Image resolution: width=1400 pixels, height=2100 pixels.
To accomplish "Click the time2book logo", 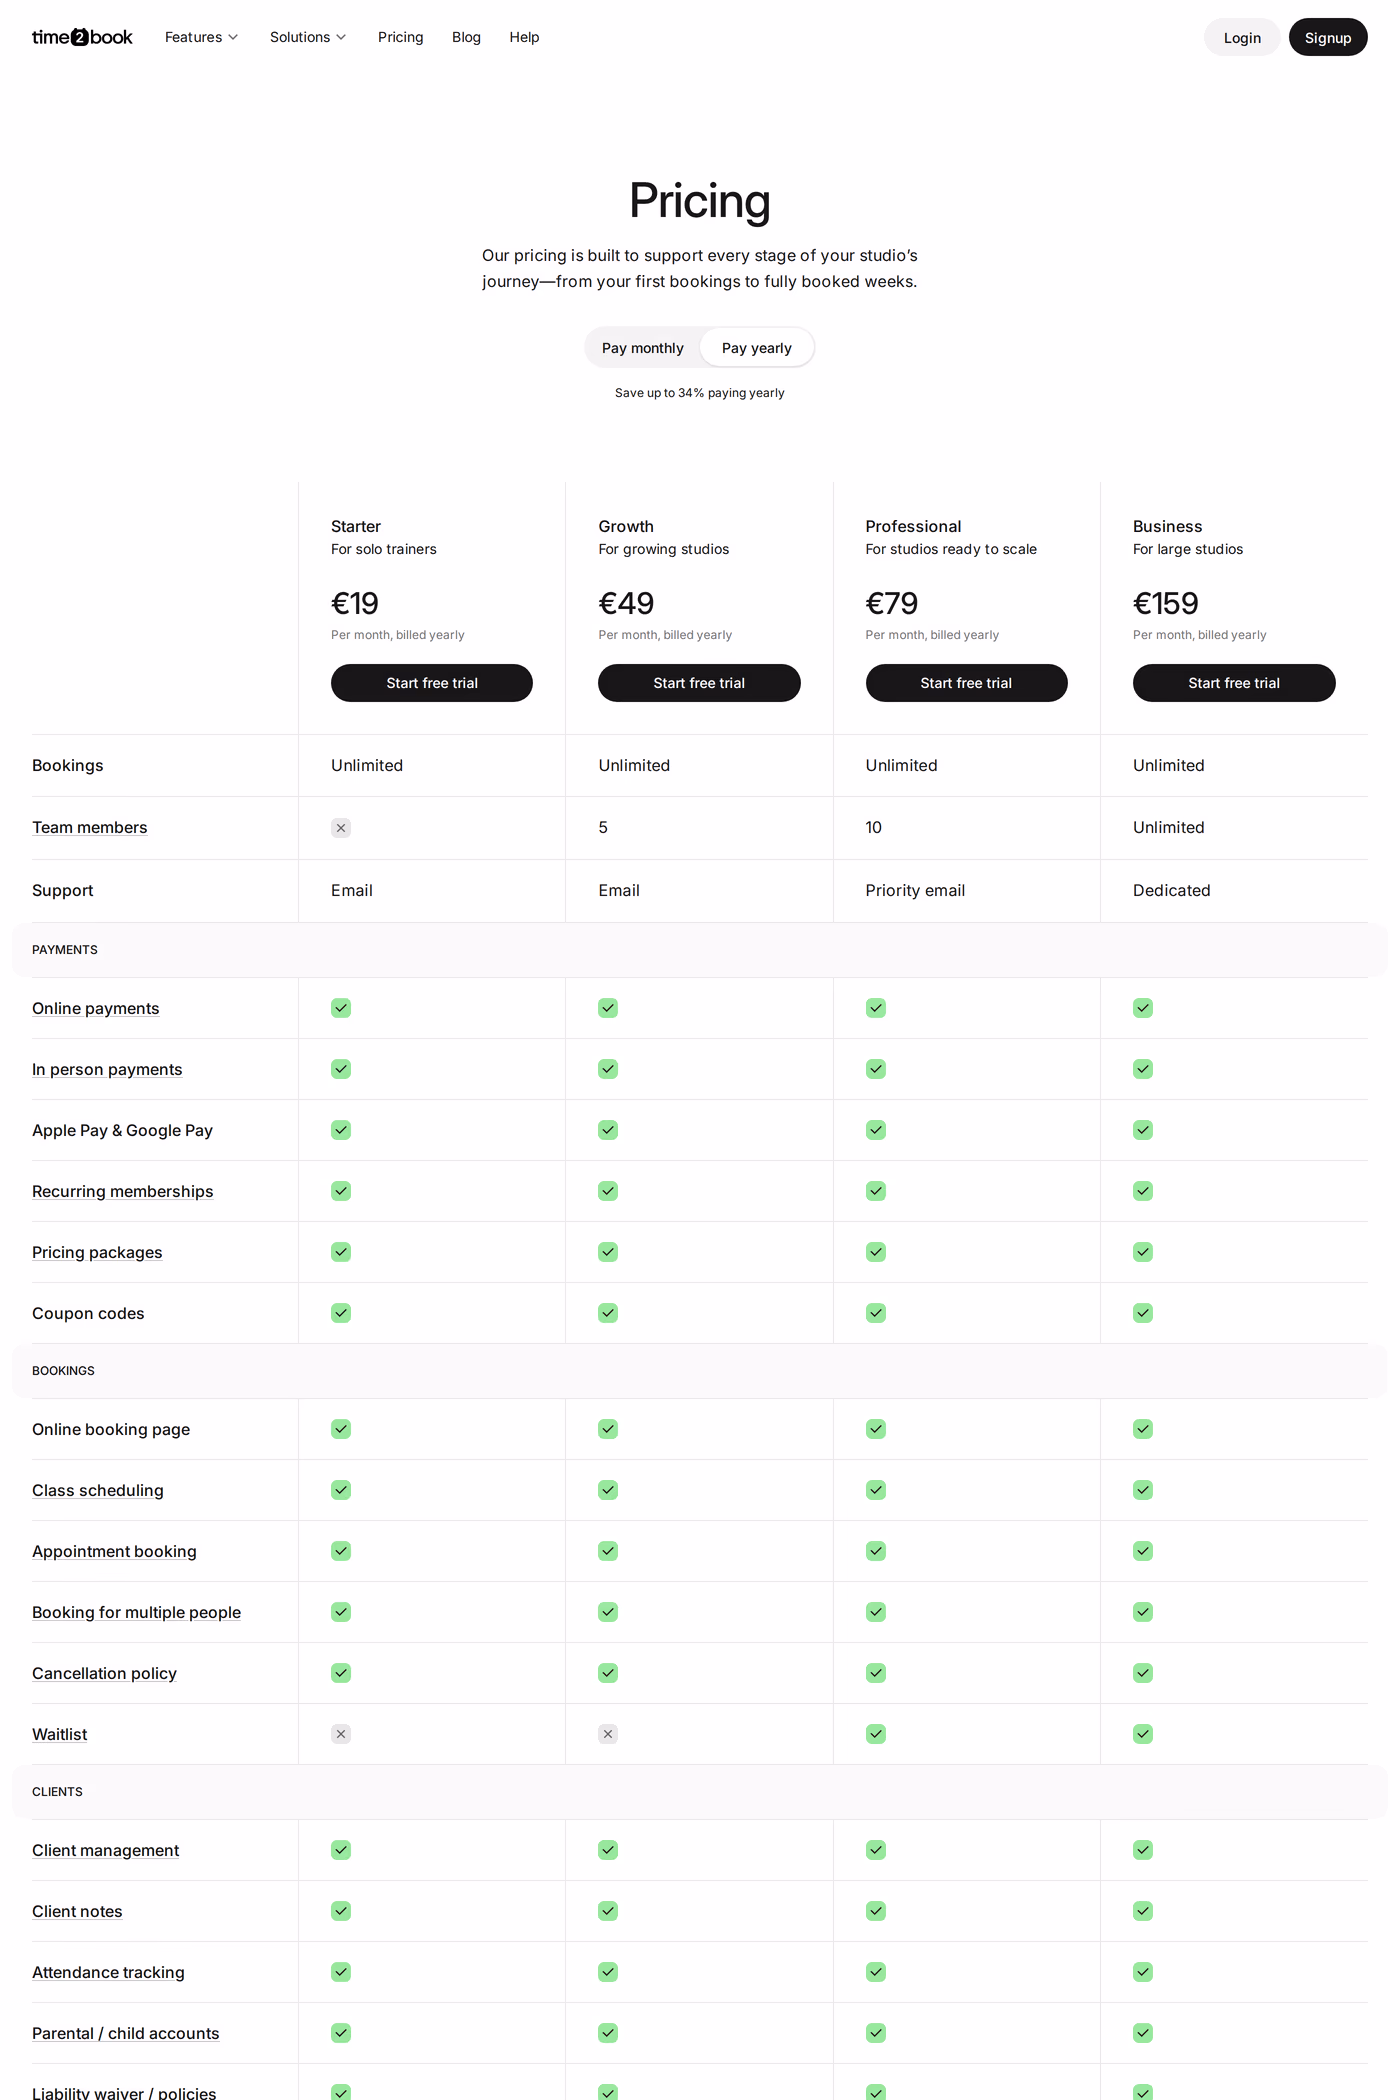I will click(82, 37).
